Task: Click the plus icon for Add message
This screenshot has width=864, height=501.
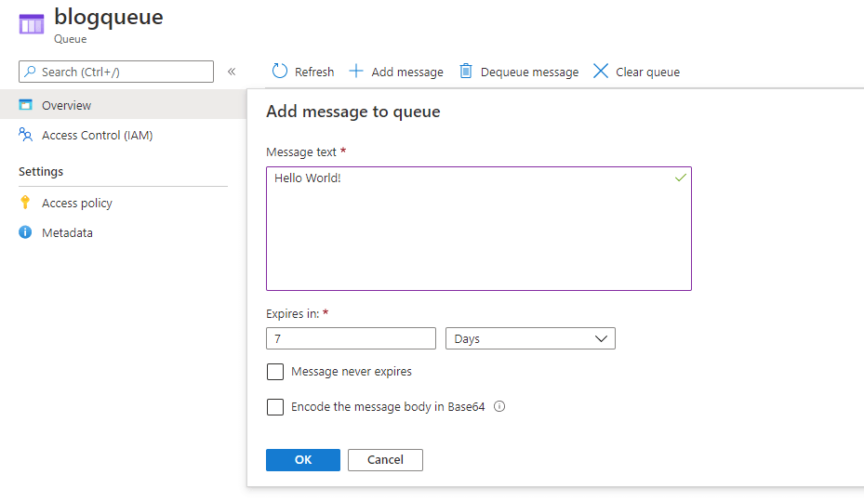Action: tap(355, 71)
